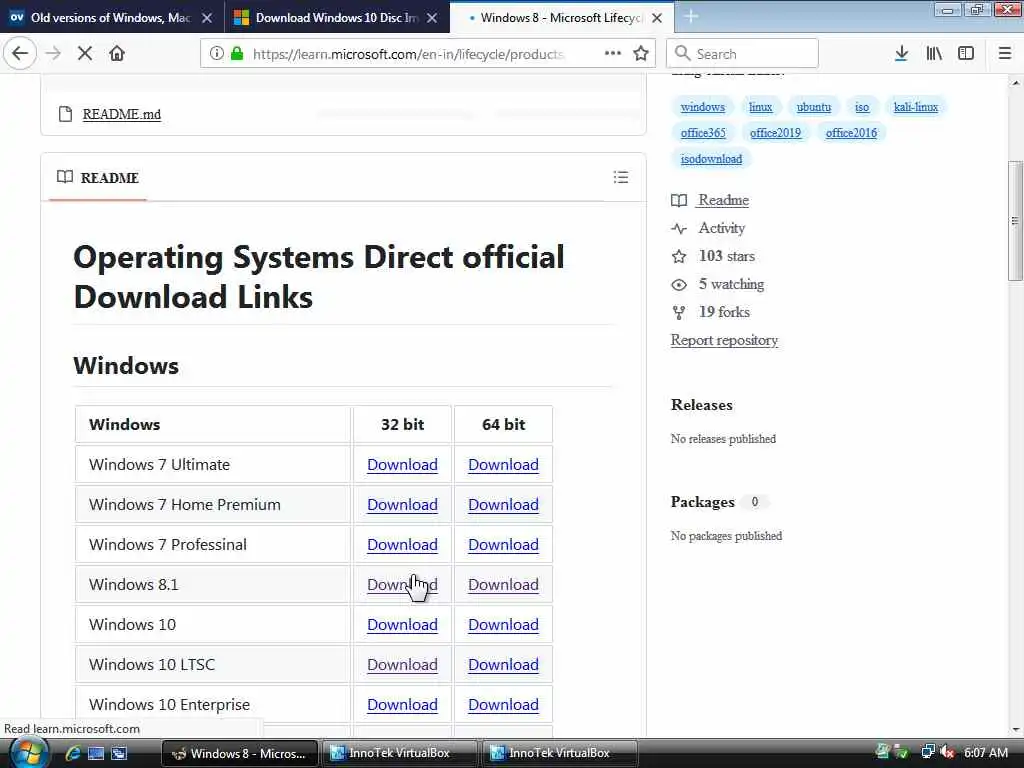Image resolution: width=1024 pixels, height=768 pixels.
Task: Download Windows 10 64 bit
Action: tap(504, 624)
